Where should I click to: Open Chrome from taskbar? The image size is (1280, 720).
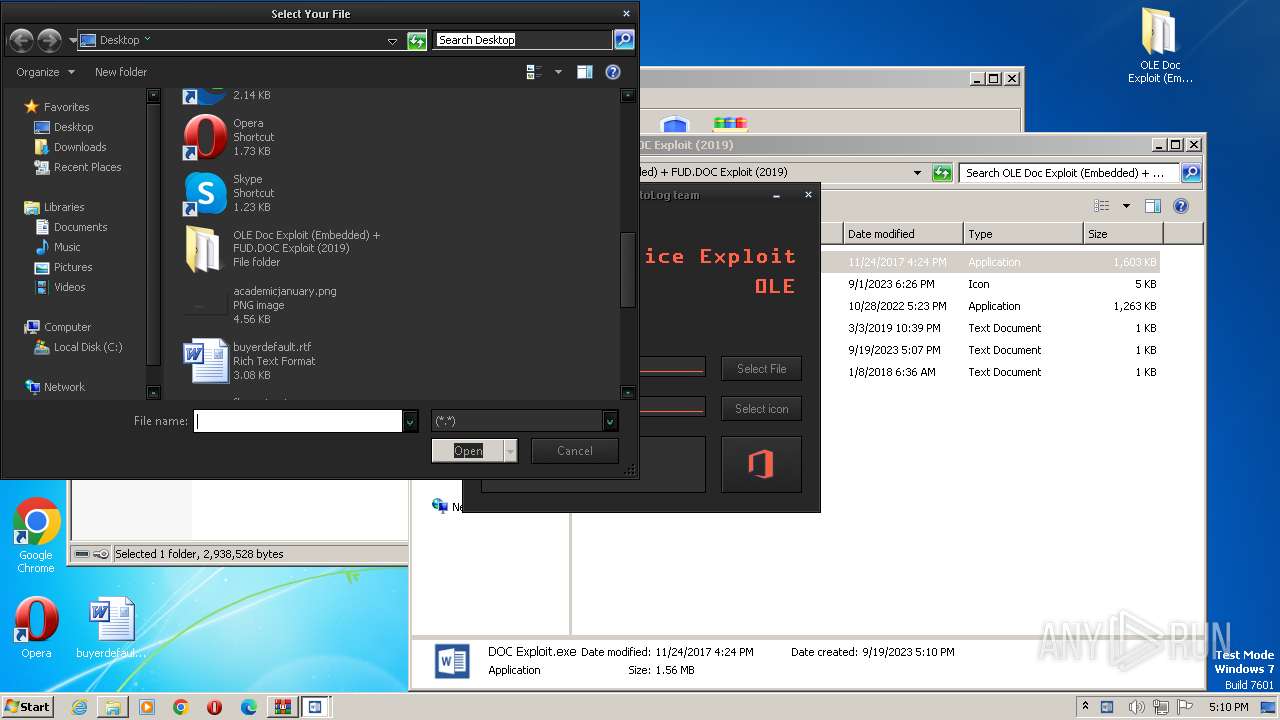(181, 707)
